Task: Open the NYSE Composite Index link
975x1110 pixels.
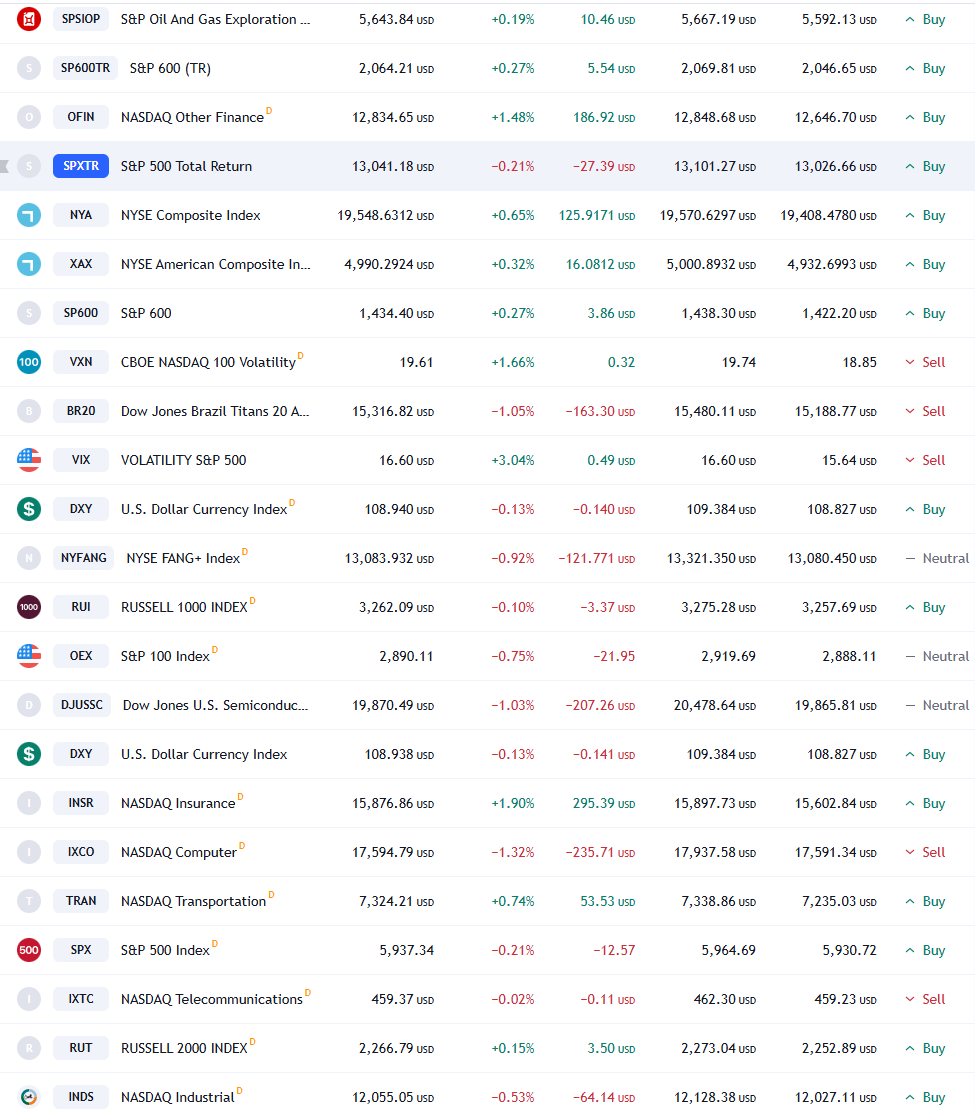Action: pyautogui.click(x=190, y=215)
